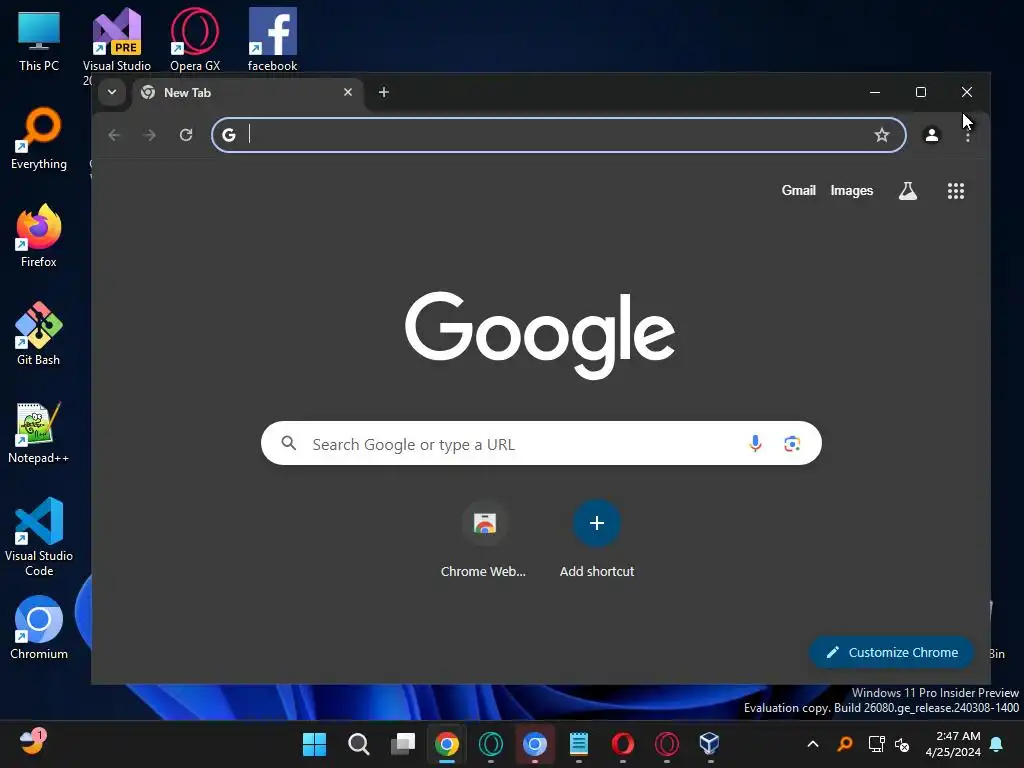Screen dimensions: 1024x768
Task: Select the Git Bash desktop shortcut
Action: tap(39, 334)
